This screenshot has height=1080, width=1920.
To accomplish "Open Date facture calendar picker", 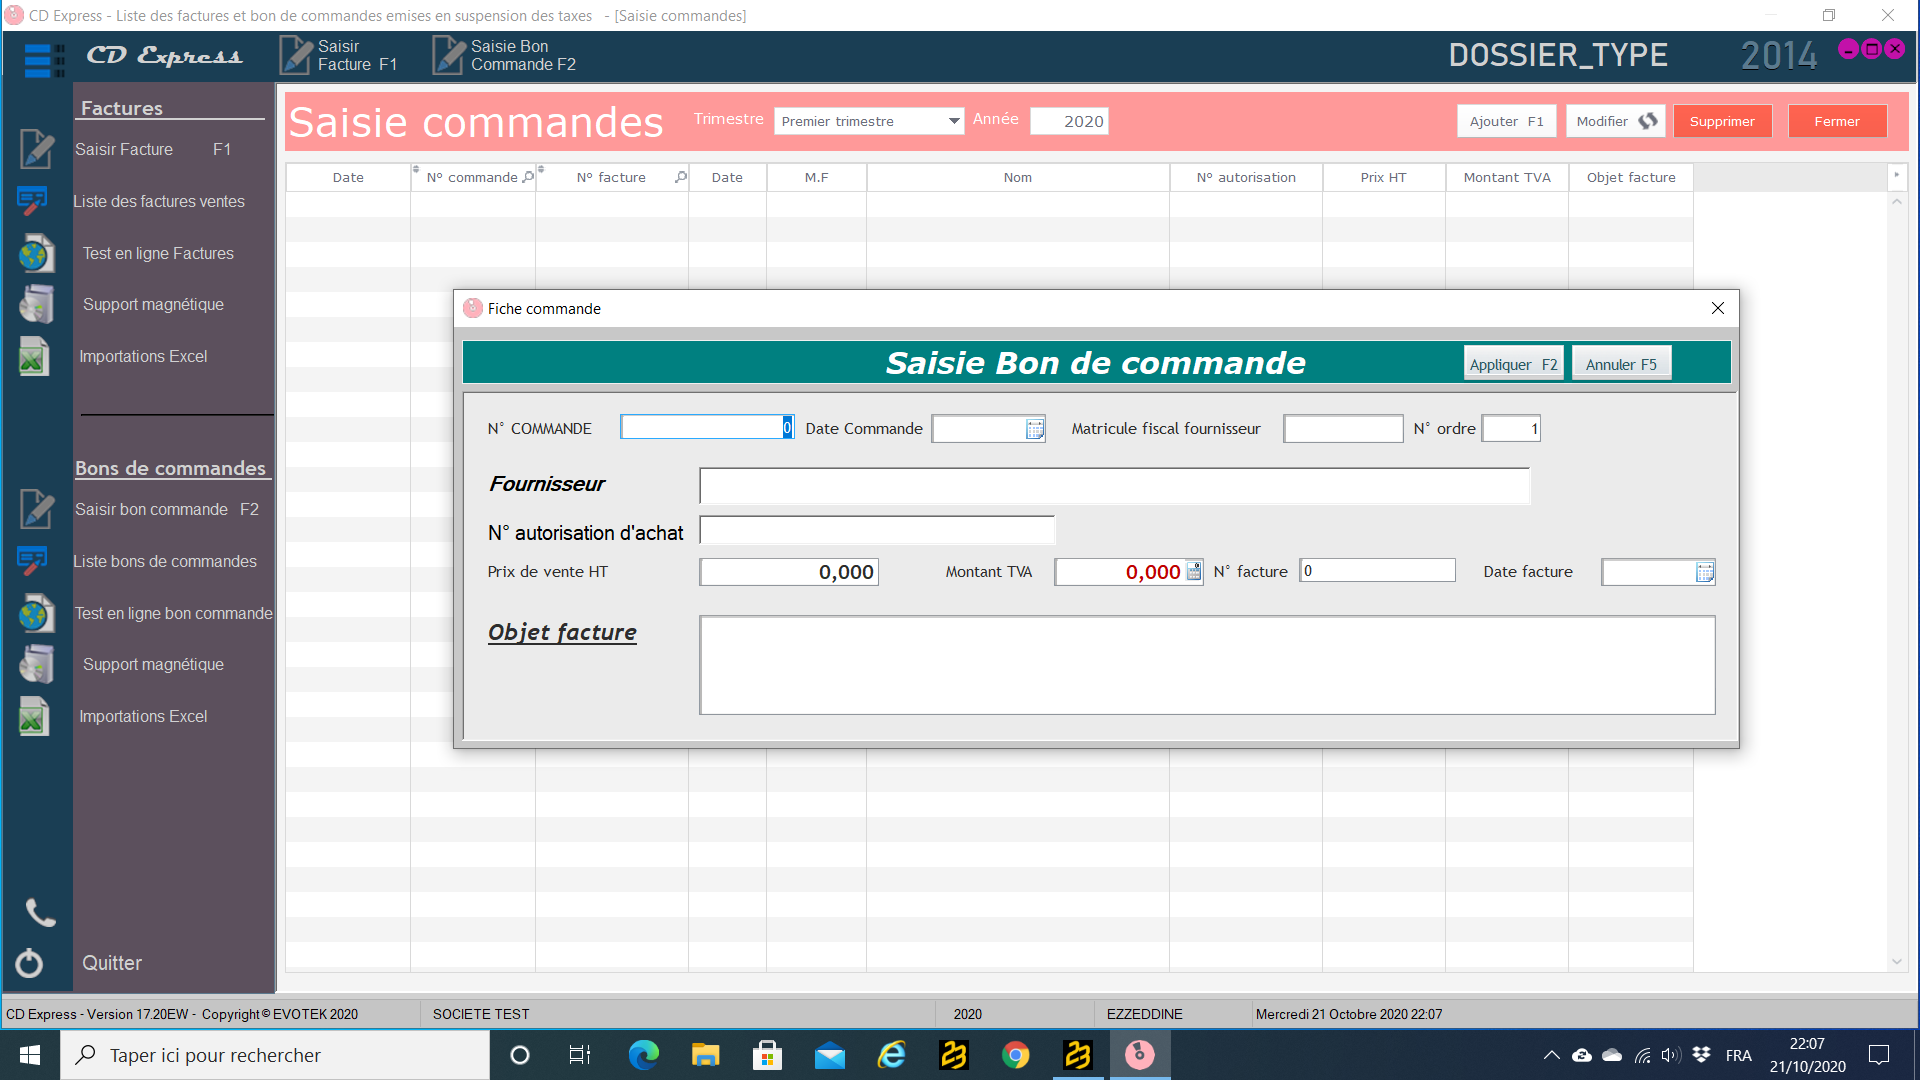I will (1705, 572).
